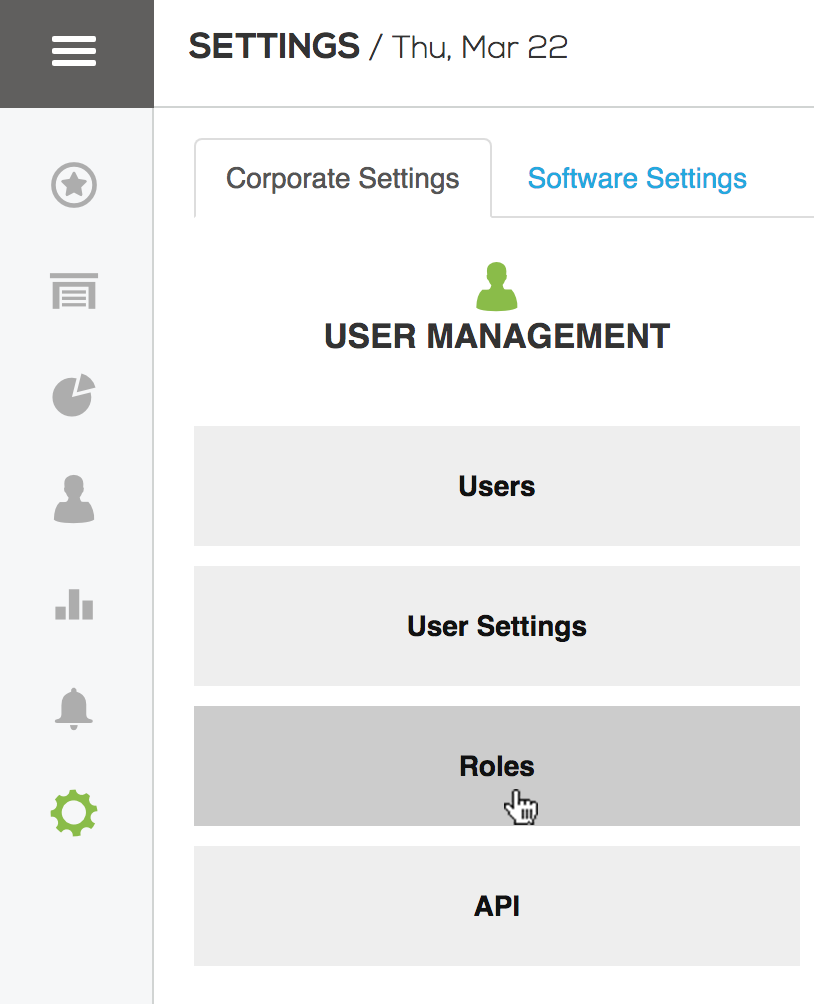Click the green User Management person icon
The width and height of the screenshot is (814, 1004).
point(496,286)
